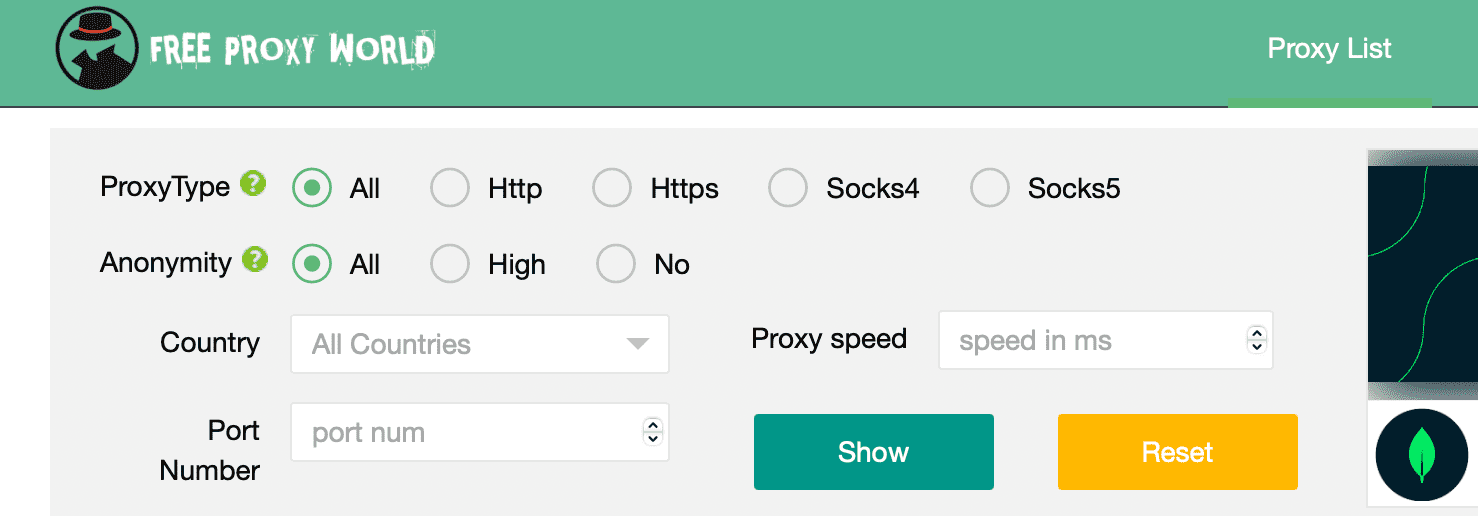Click the Free Proxy World hat logo
Viewport: 1478px width, 516px height.
click(96, 49)
